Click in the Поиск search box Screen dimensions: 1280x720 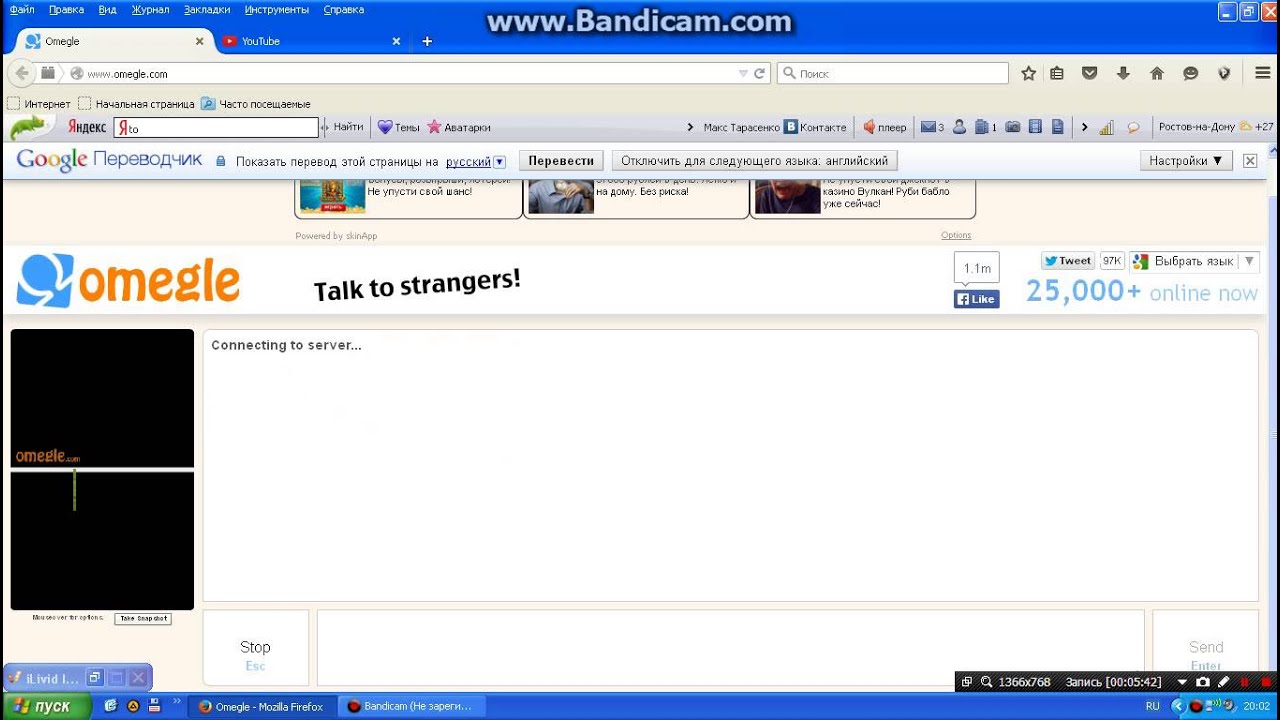(x=893, y=73)
